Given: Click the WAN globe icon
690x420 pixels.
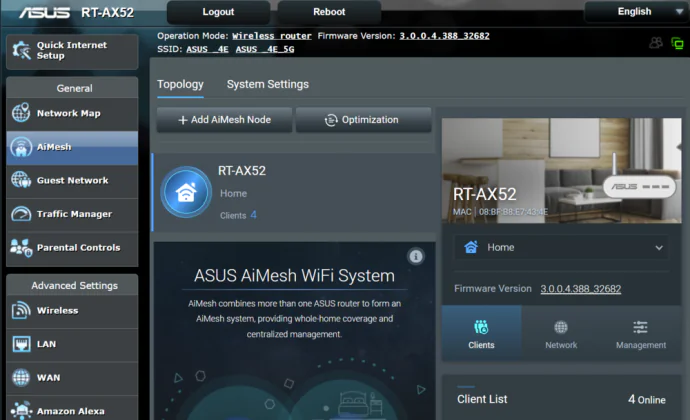Looking at the screenshot, I should tap(21, 377).
